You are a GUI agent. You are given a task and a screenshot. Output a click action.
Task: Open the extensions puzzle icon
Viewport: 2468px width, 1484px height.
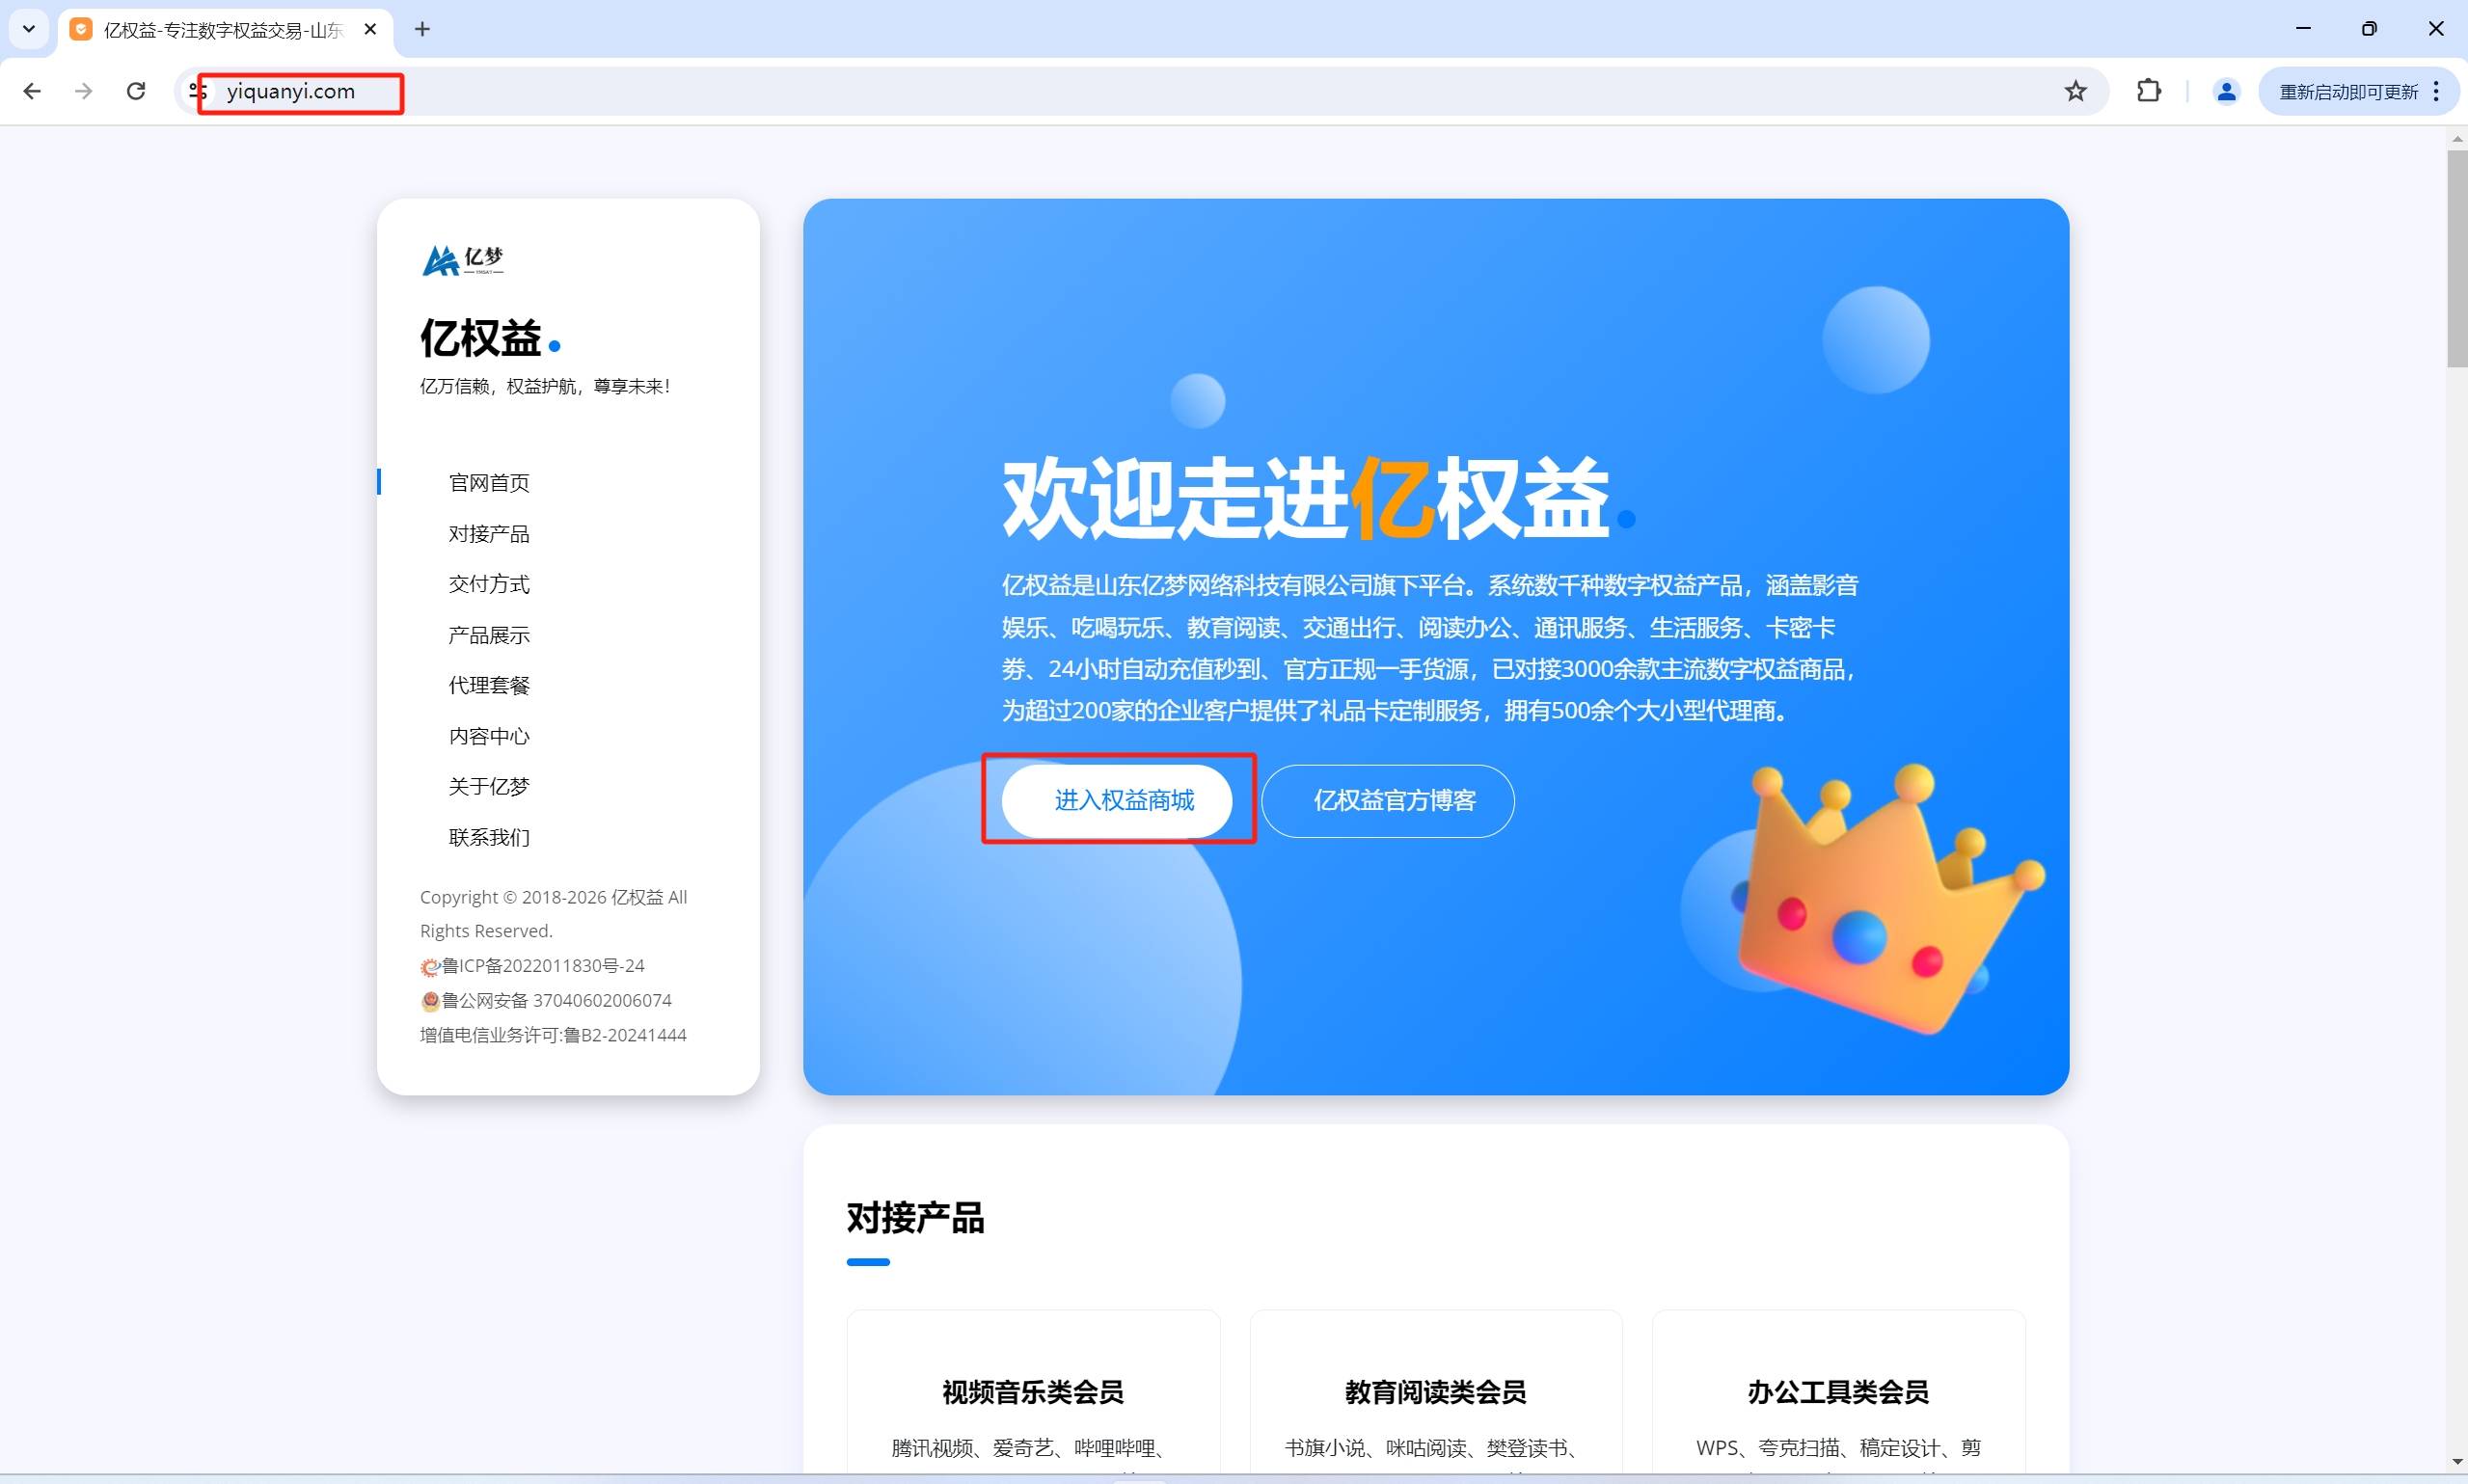2148,91
